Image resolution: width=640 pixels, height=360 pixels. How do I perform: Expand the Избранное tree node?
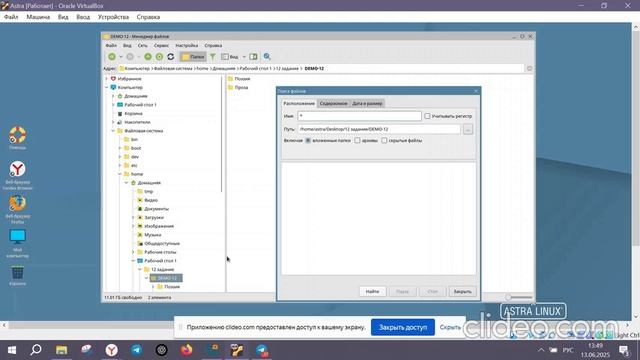(107, 79)
